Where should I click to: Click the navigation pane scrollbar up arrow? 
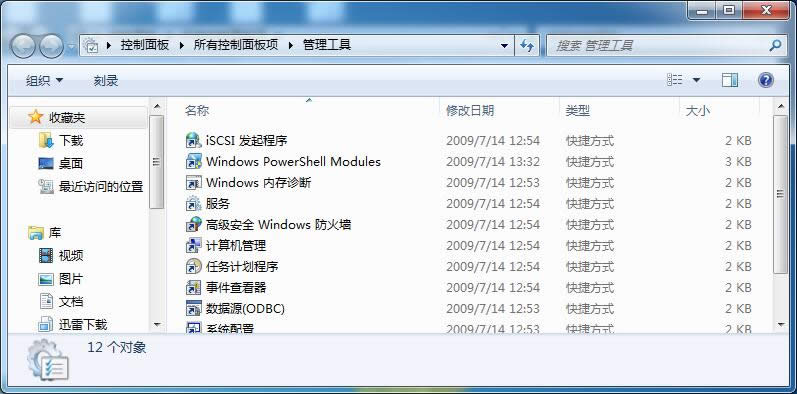pos(157,106)
